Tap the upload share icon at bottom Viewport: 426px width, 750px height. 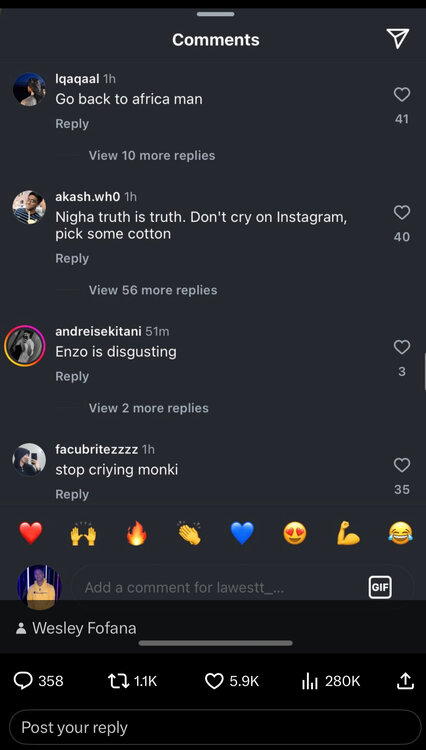tap(405, 681)
